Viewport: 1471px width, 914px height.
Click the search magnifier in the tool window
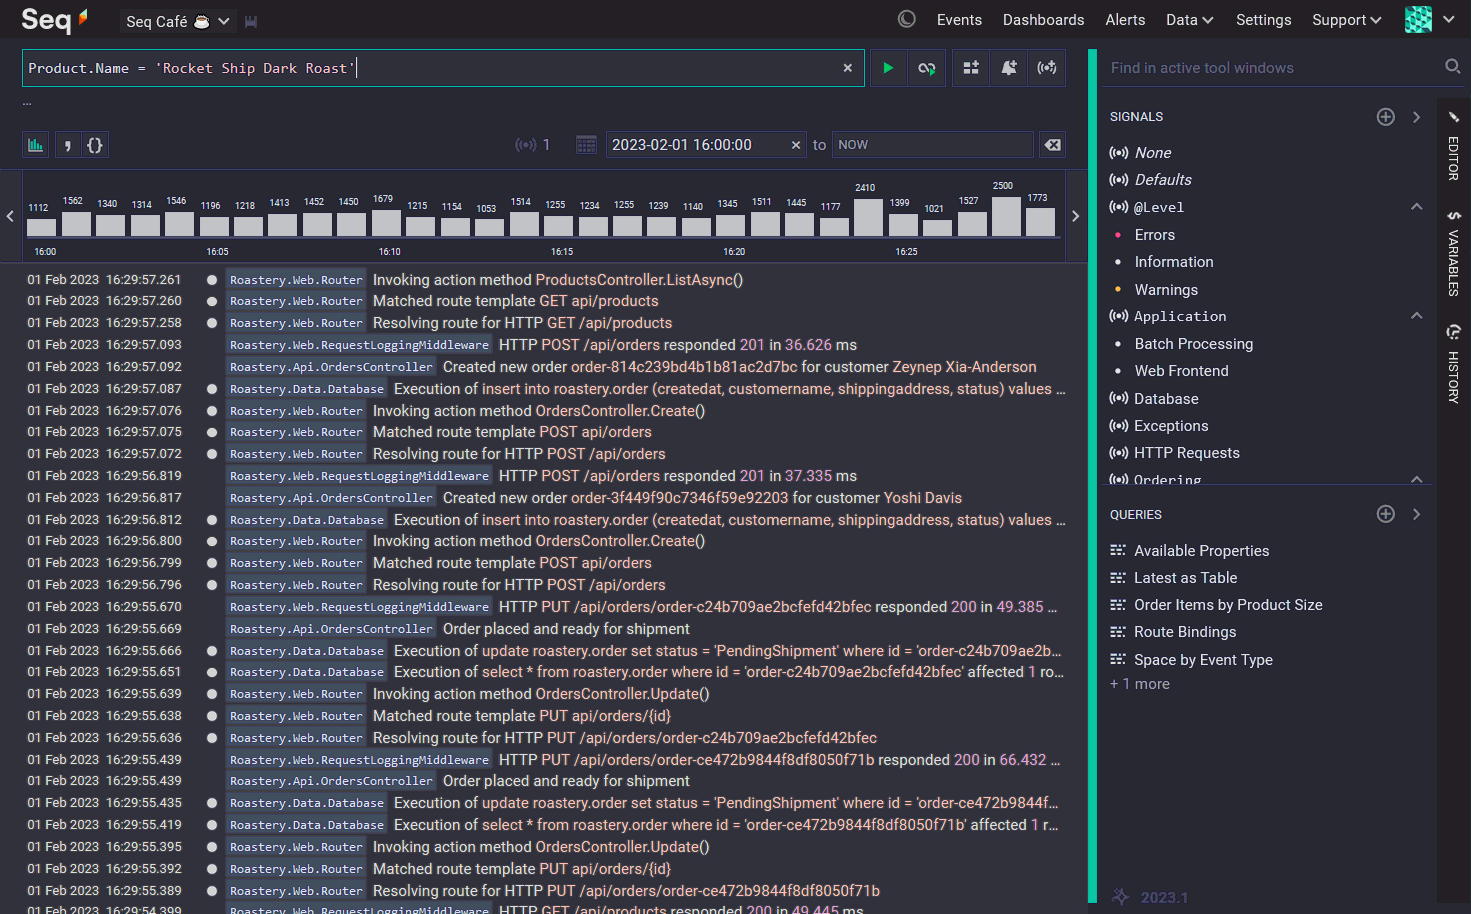coord(1452,67)
